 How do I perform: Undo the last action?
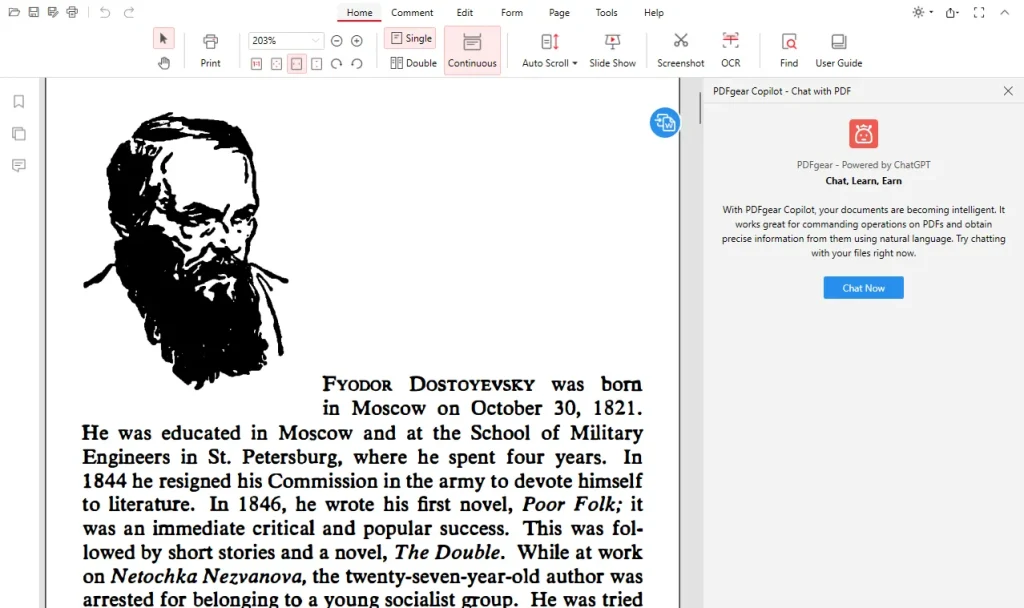point(104,12)
